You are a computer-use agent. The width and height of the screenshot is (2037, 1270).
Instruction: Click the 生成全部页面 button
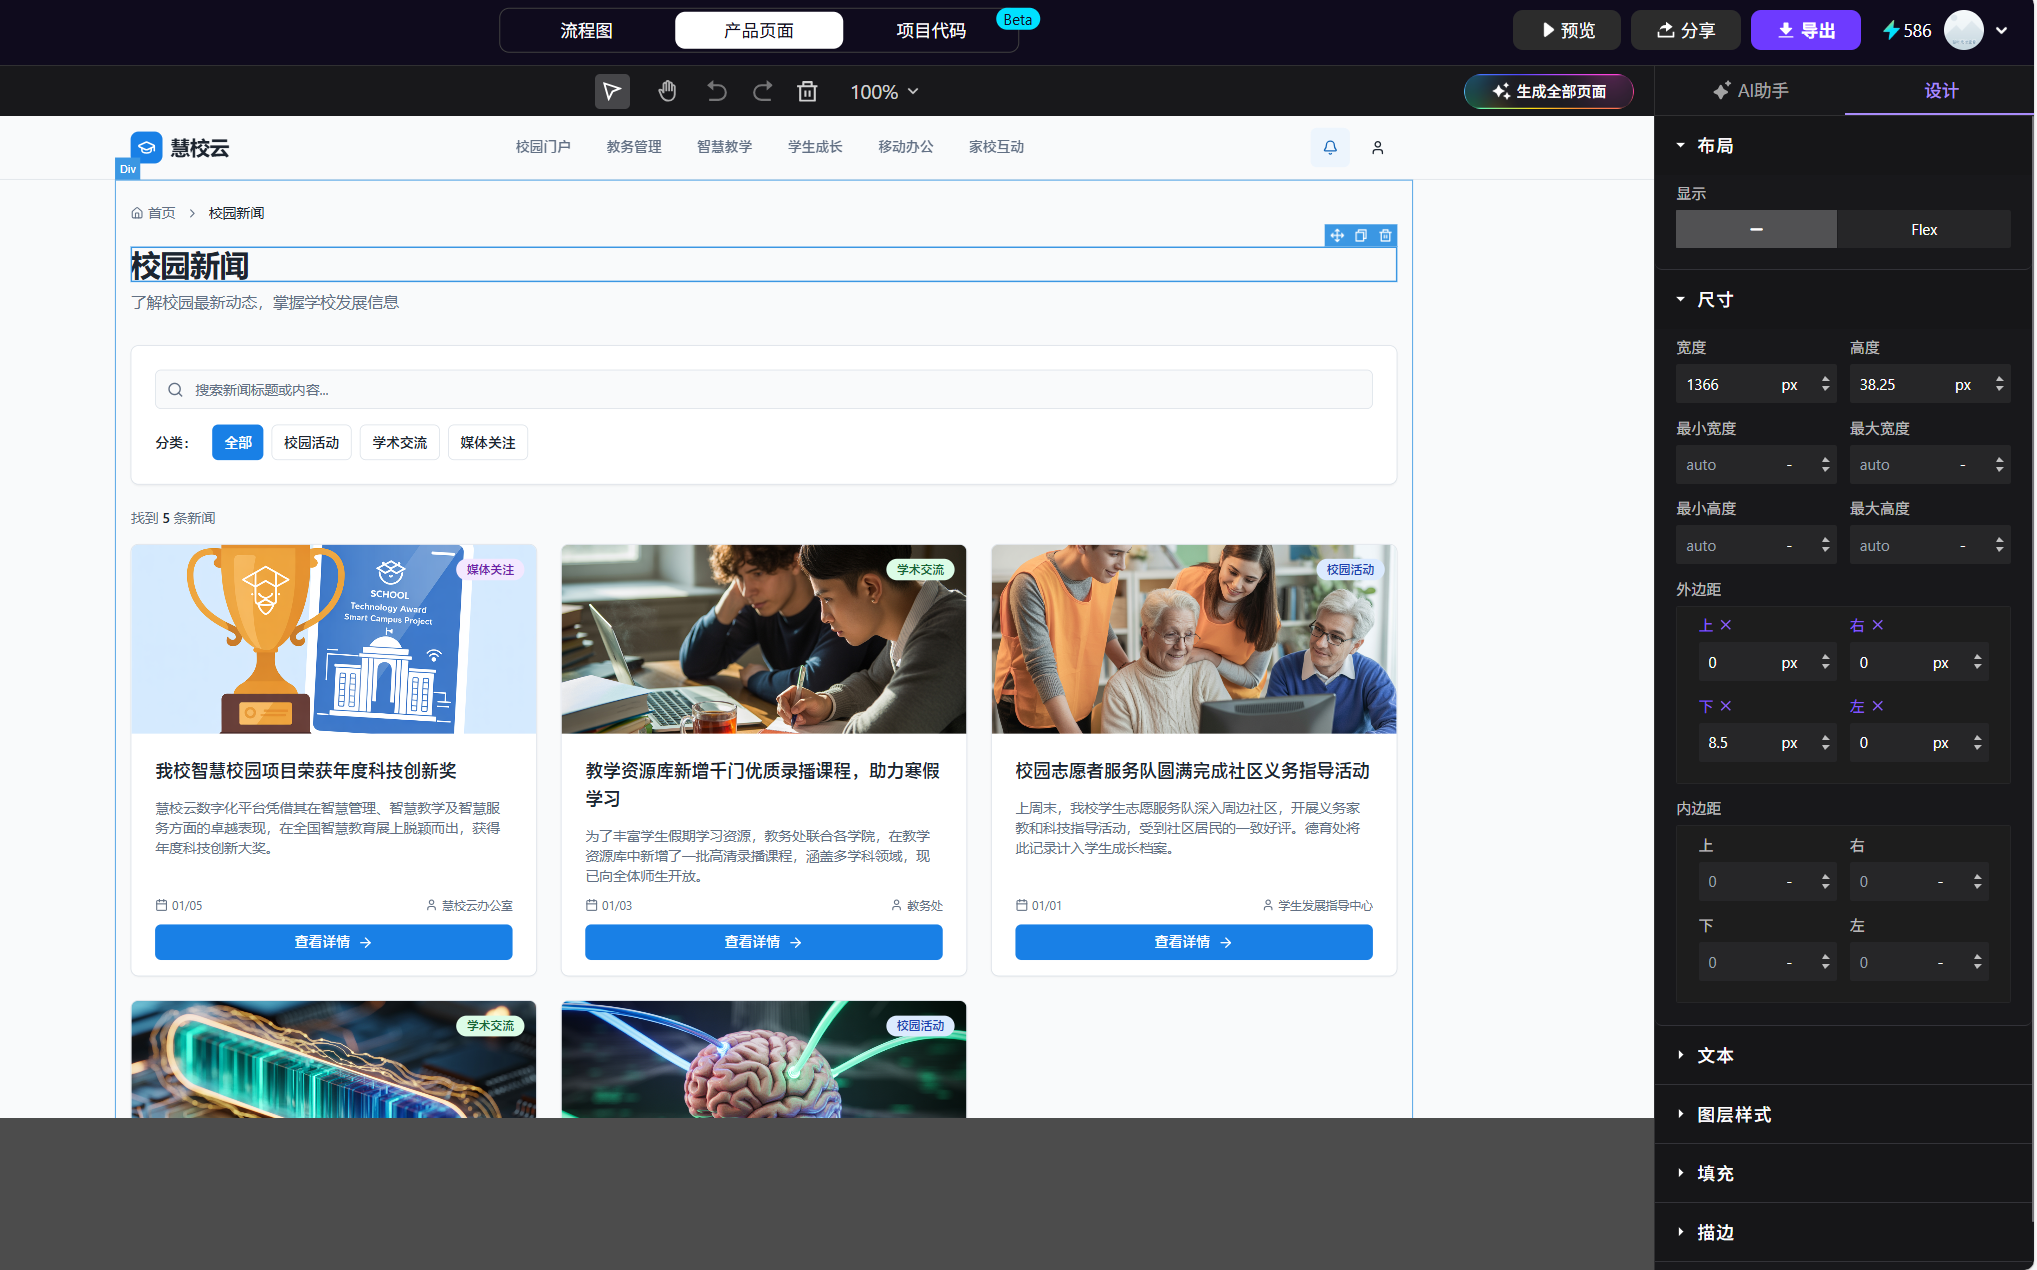1549,91
